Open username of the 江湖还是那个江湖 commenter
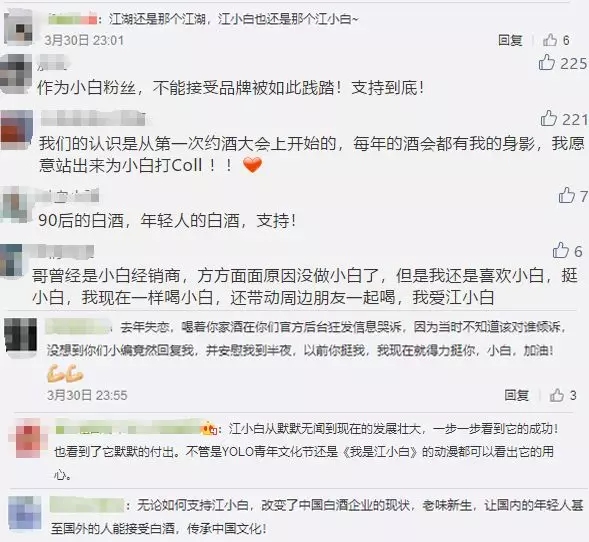This screenshot has height=542, width=589. click(73, 19)
